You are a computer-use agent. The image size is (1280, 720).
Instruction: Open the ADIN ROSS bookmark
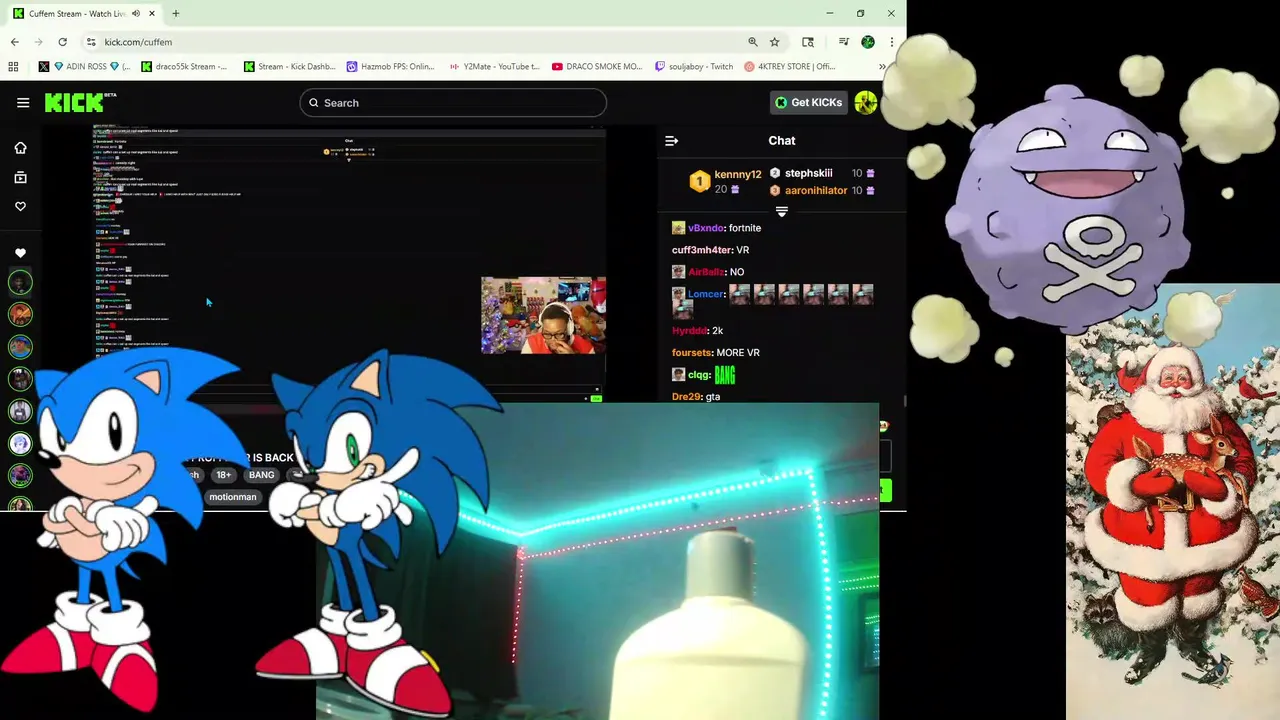point(92,67)
